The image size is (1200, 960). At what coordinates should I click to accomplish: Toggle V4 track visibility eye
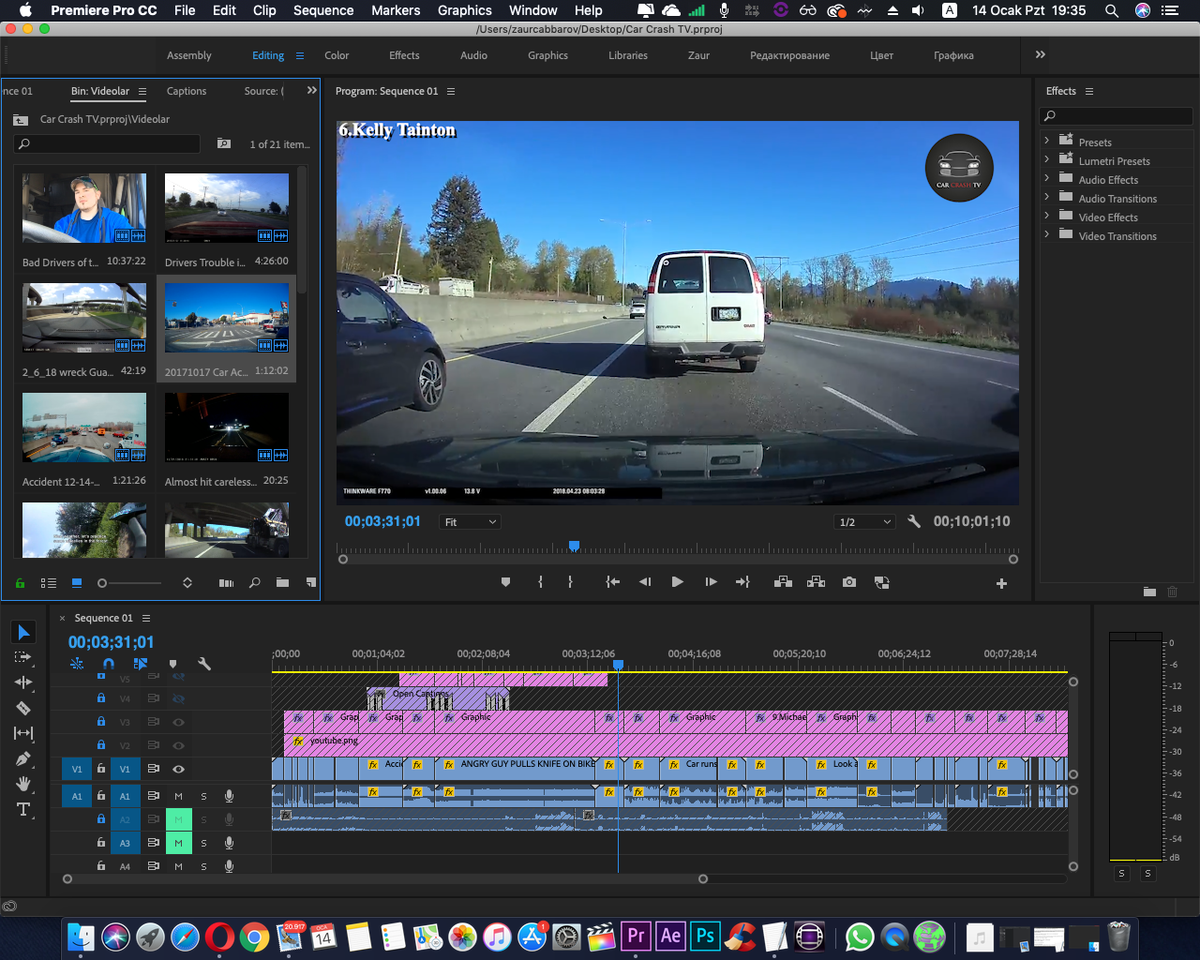point(179,699)
